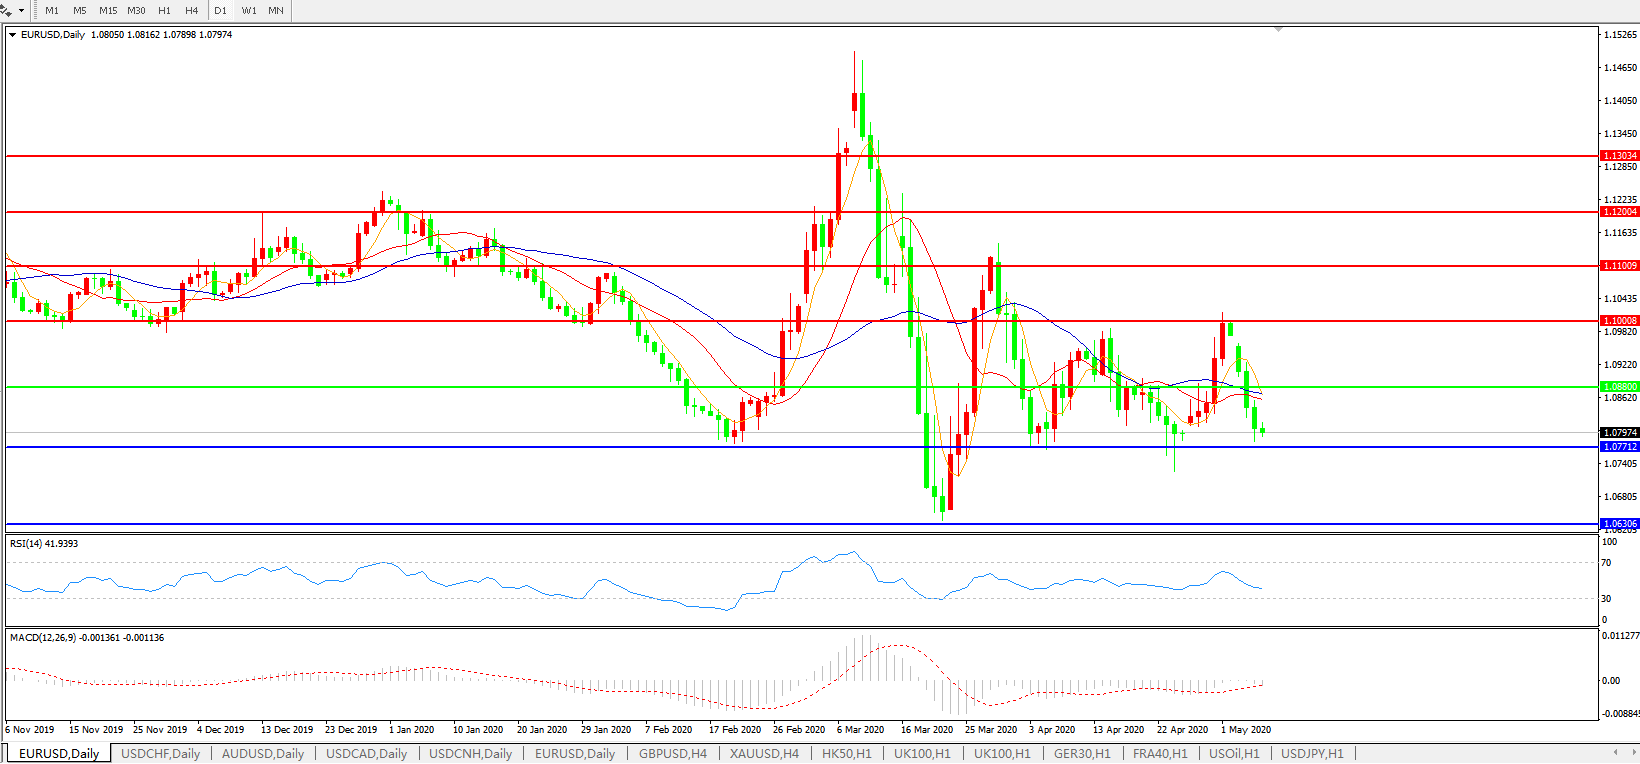Click the blue 1.07712 support level label
This screenshot has height=764, width=1640.
(x=1620, y=447)
